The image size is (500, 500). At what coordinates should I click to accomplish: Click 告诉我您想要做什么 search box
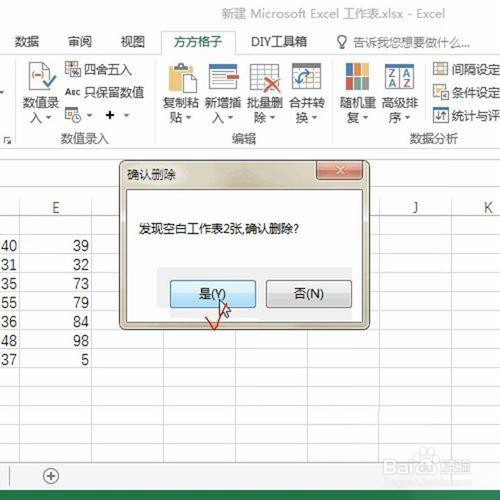pos(411,43)
